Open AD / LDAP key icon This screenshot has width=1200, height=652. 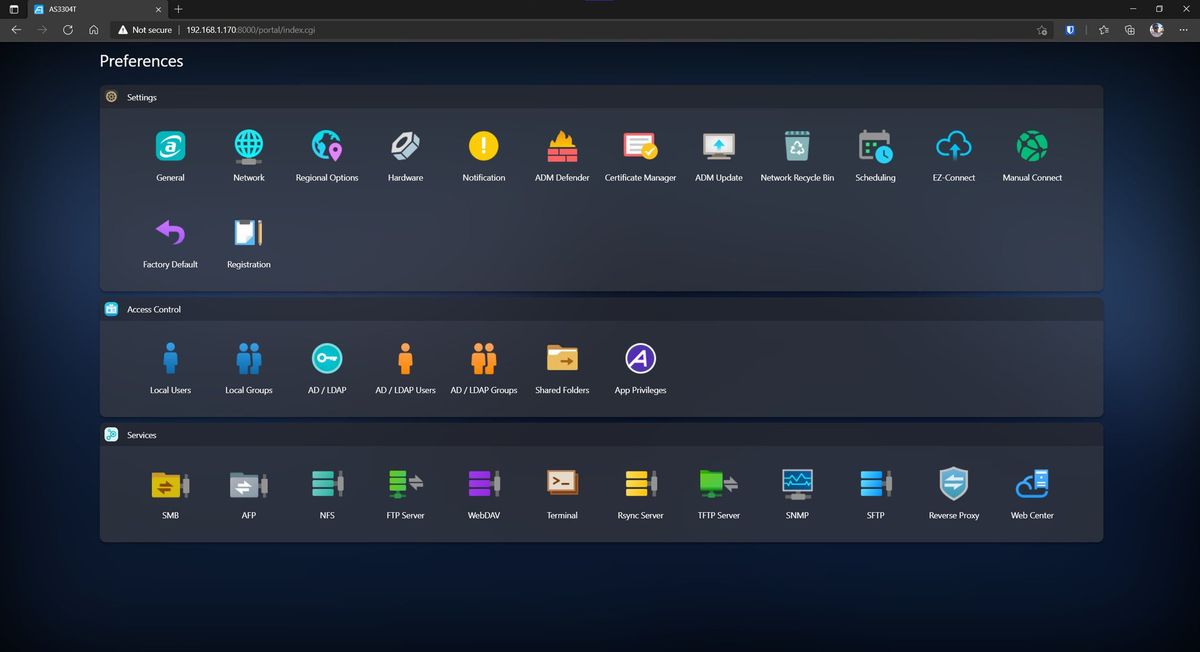327,358
